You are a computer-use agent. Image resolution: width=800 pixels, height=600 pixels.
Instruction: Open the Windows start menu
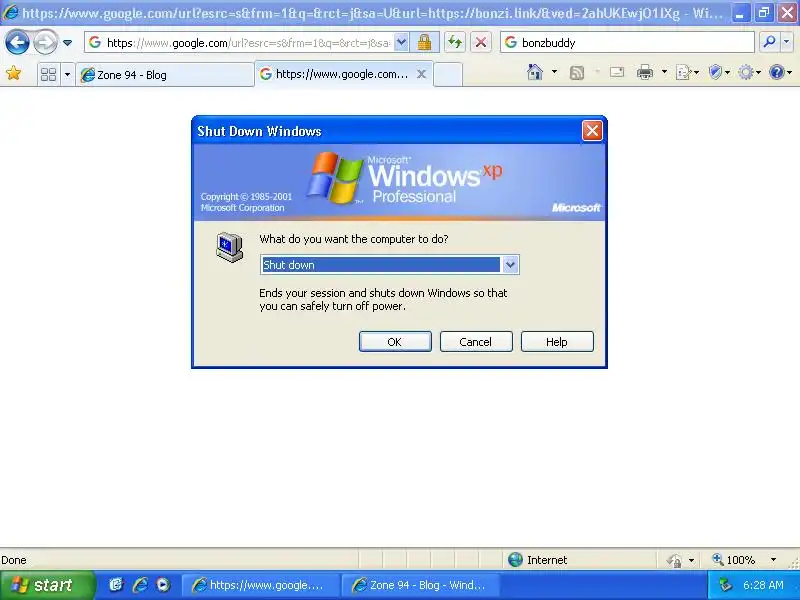tap(46, 585)
